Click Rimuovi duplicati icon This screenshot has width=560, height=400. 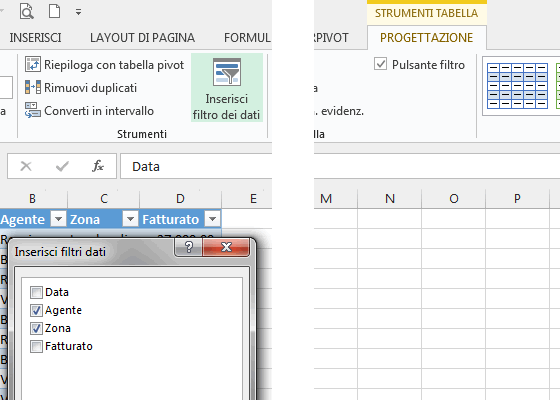click(32, 88)
